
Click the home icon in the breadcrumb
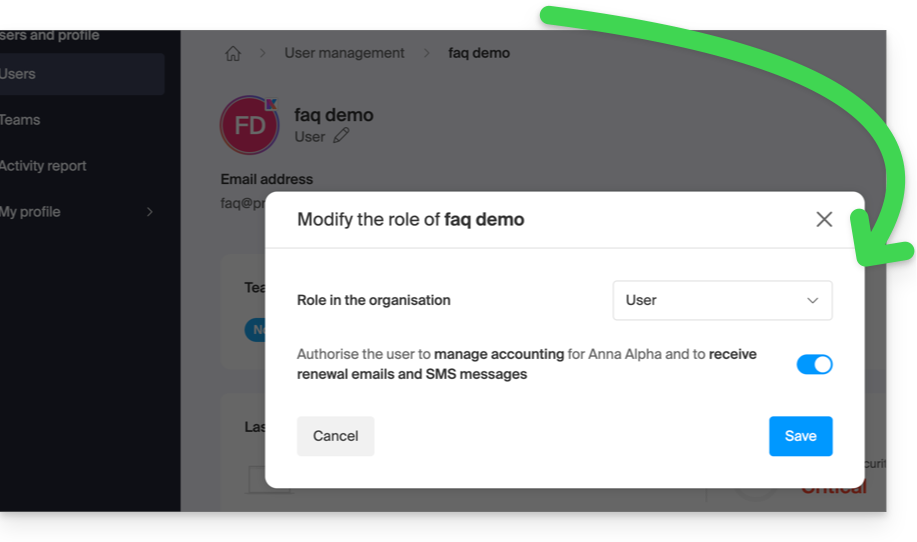click(x=233, y=54)
